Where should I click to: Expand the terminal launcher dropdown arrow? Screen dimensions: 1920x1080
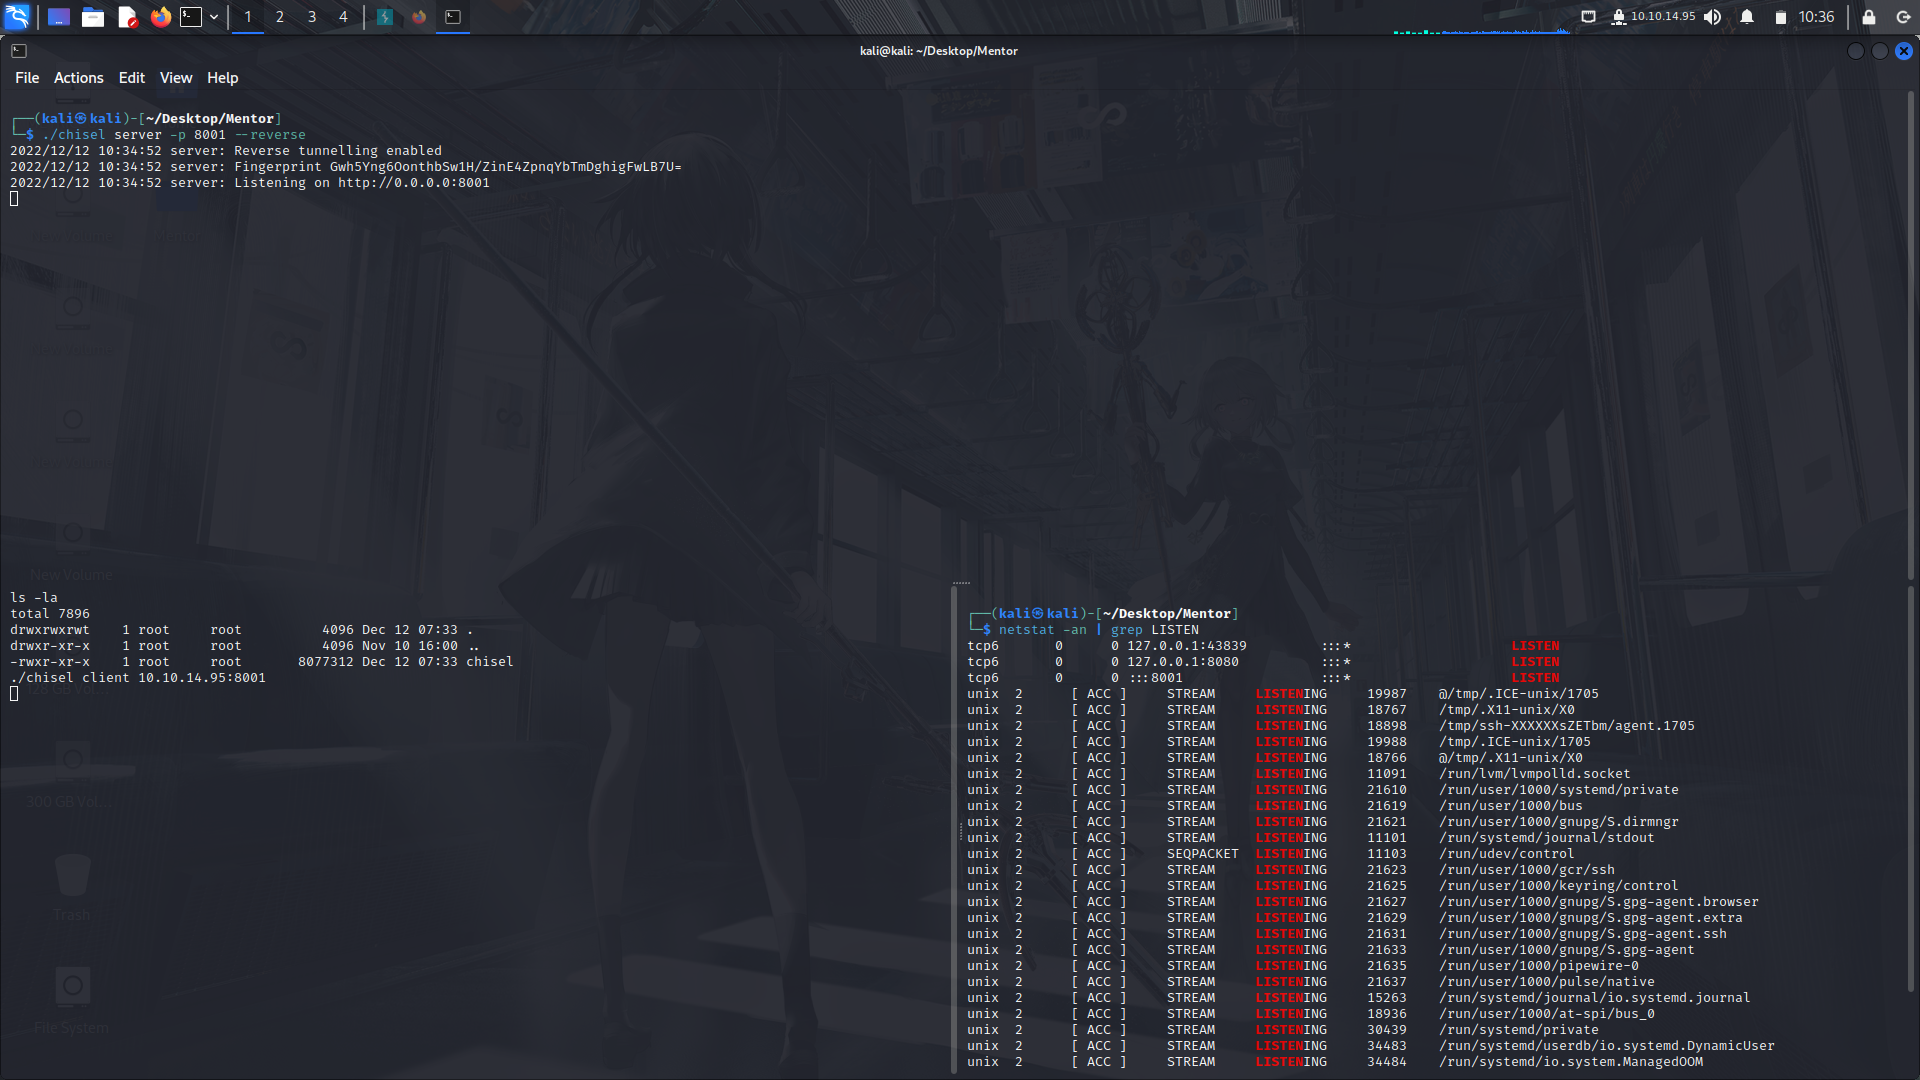tap(213, 17)
